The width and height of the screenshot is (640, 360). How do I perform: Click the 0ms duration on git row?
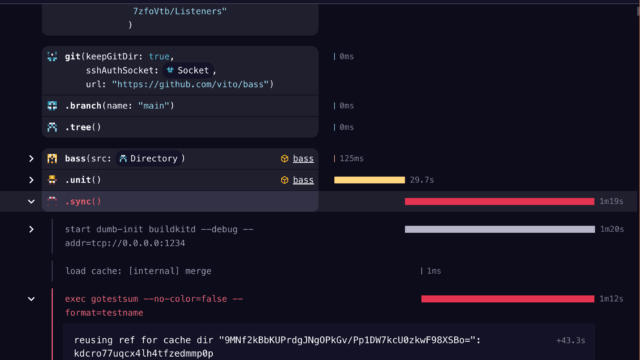(x=347, y=57)
